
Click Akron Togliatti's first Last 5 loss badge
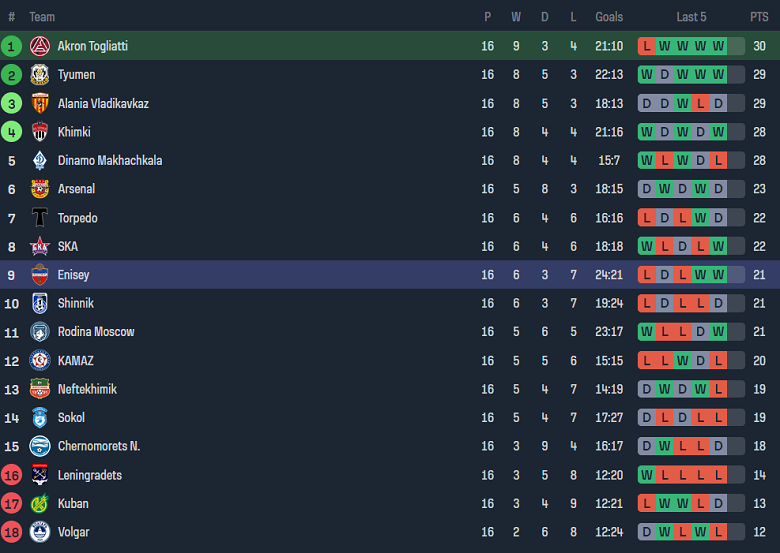(x=647, y=46)
